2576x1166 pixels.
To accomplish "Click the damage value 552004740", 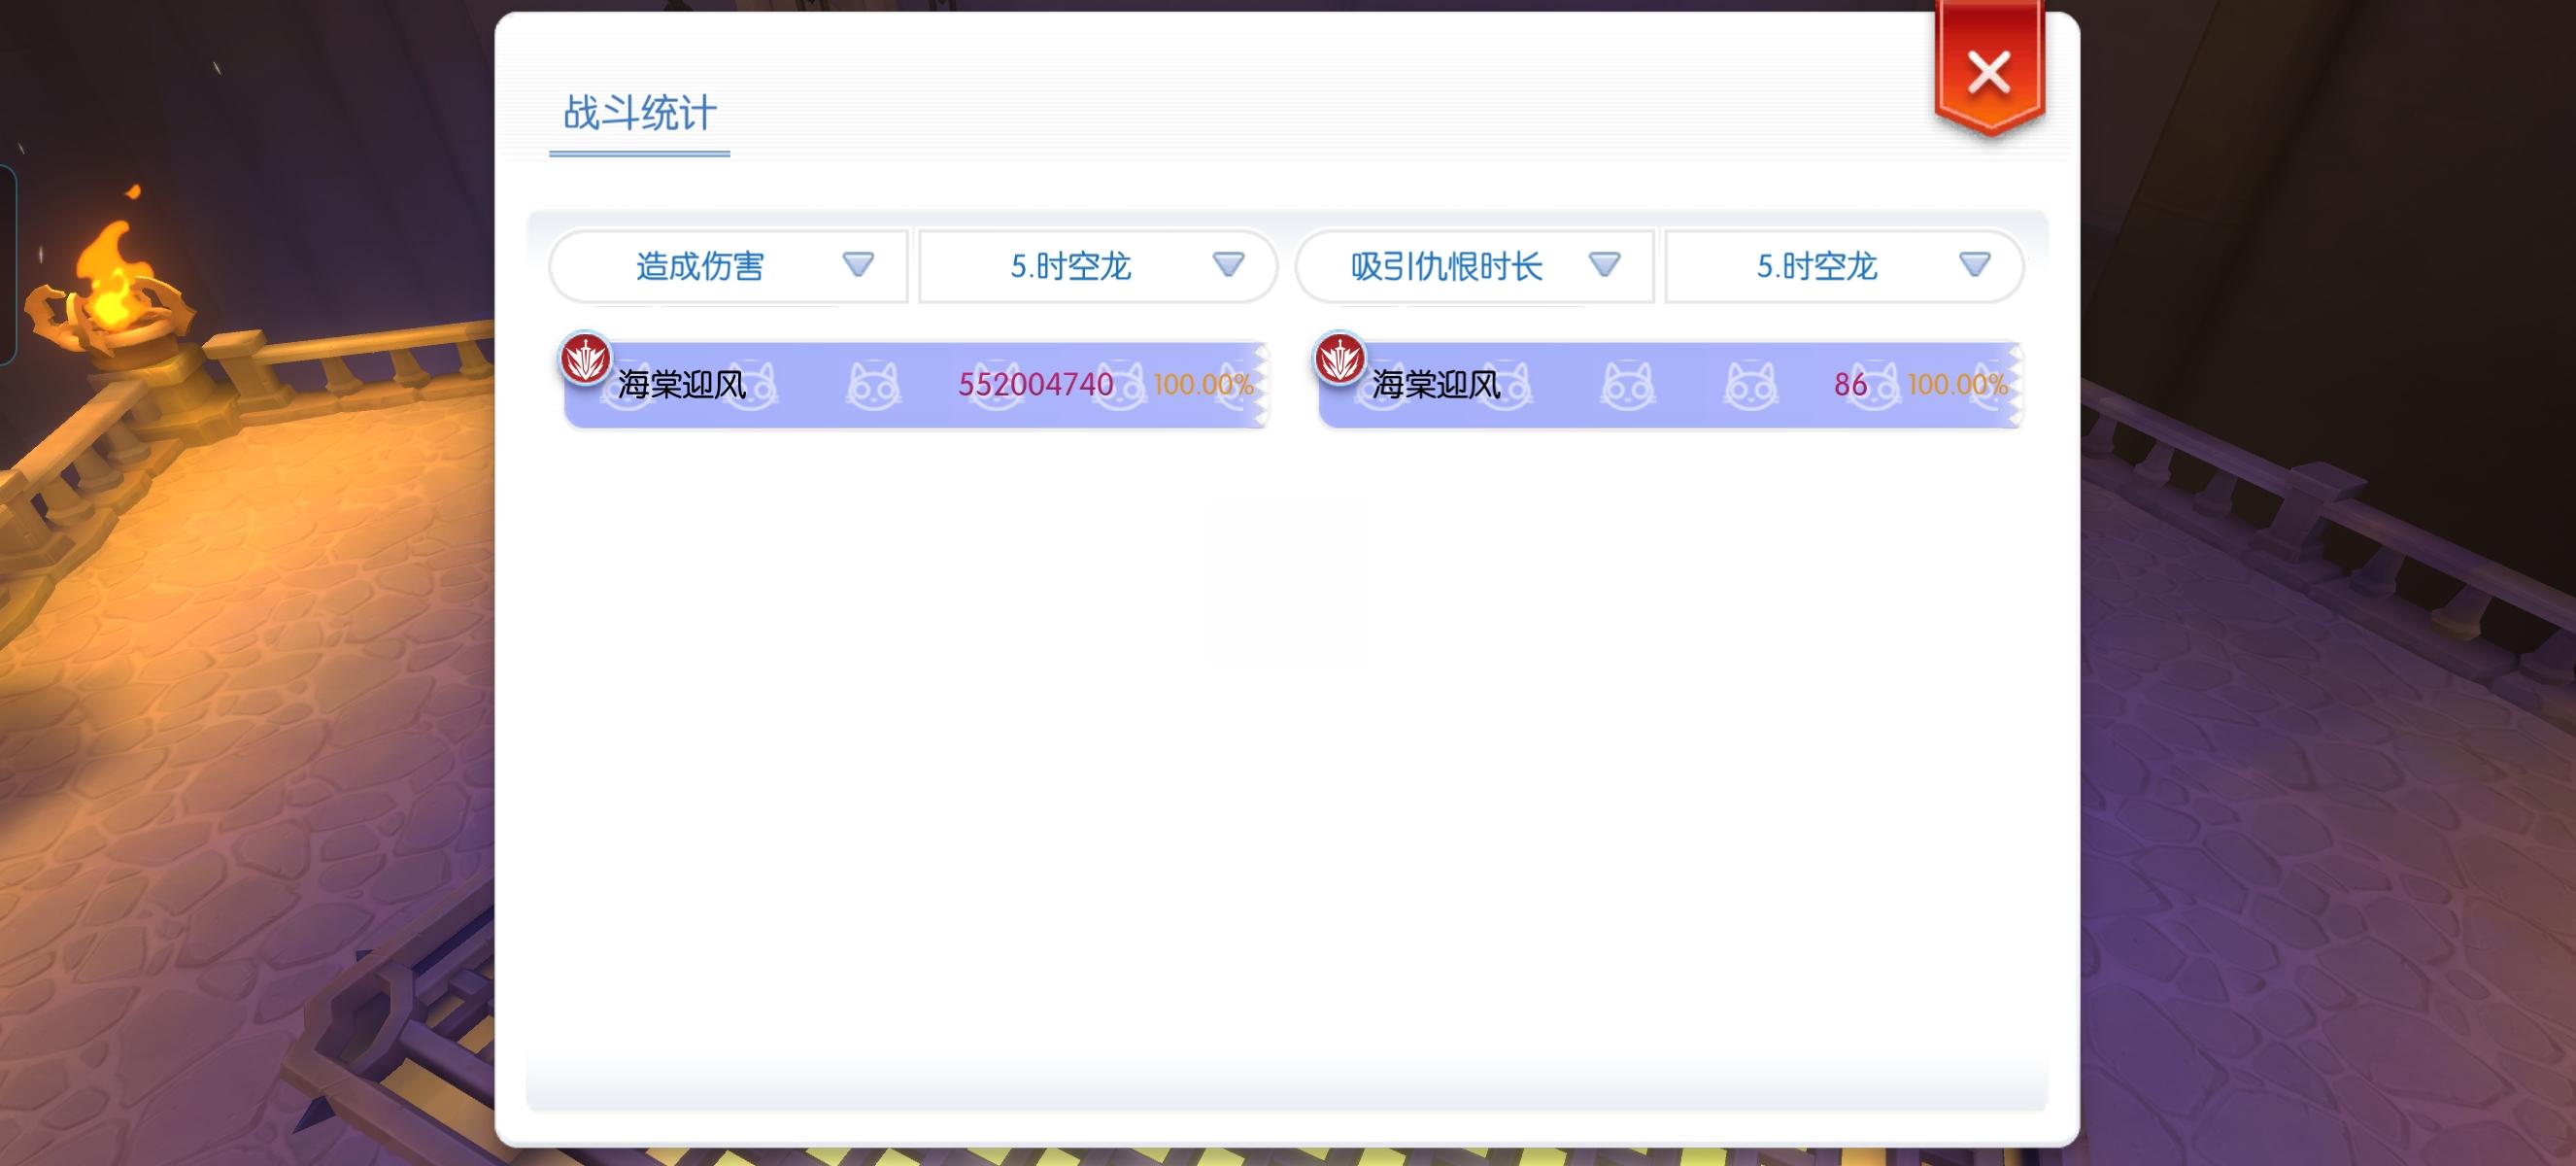I will [1036, 384].
